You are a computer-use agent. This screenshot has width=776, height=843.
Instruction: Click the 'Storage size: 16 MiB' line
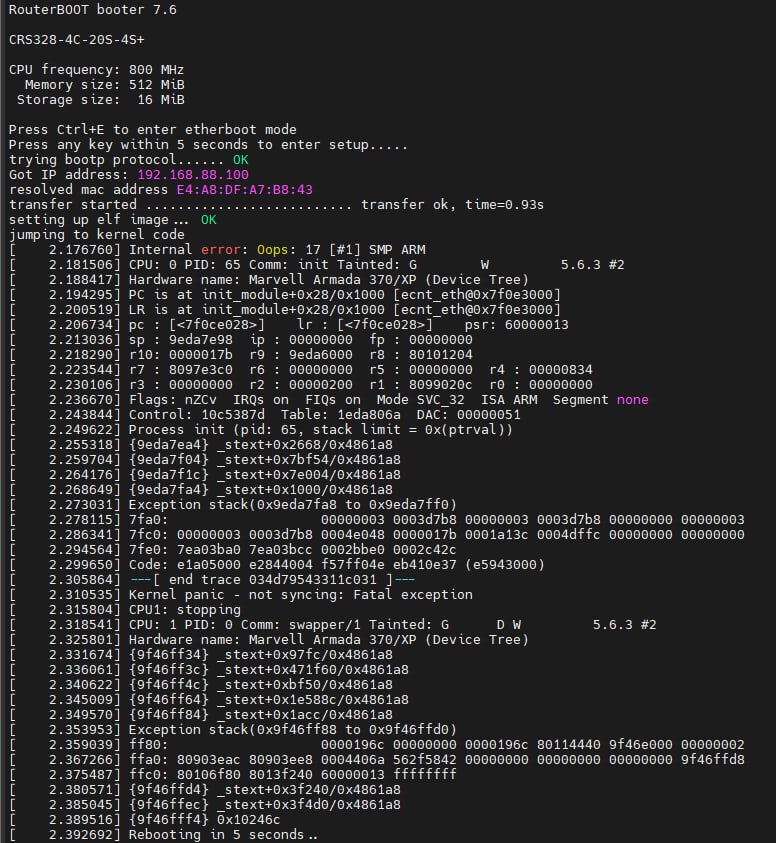(x=101, y=100)
